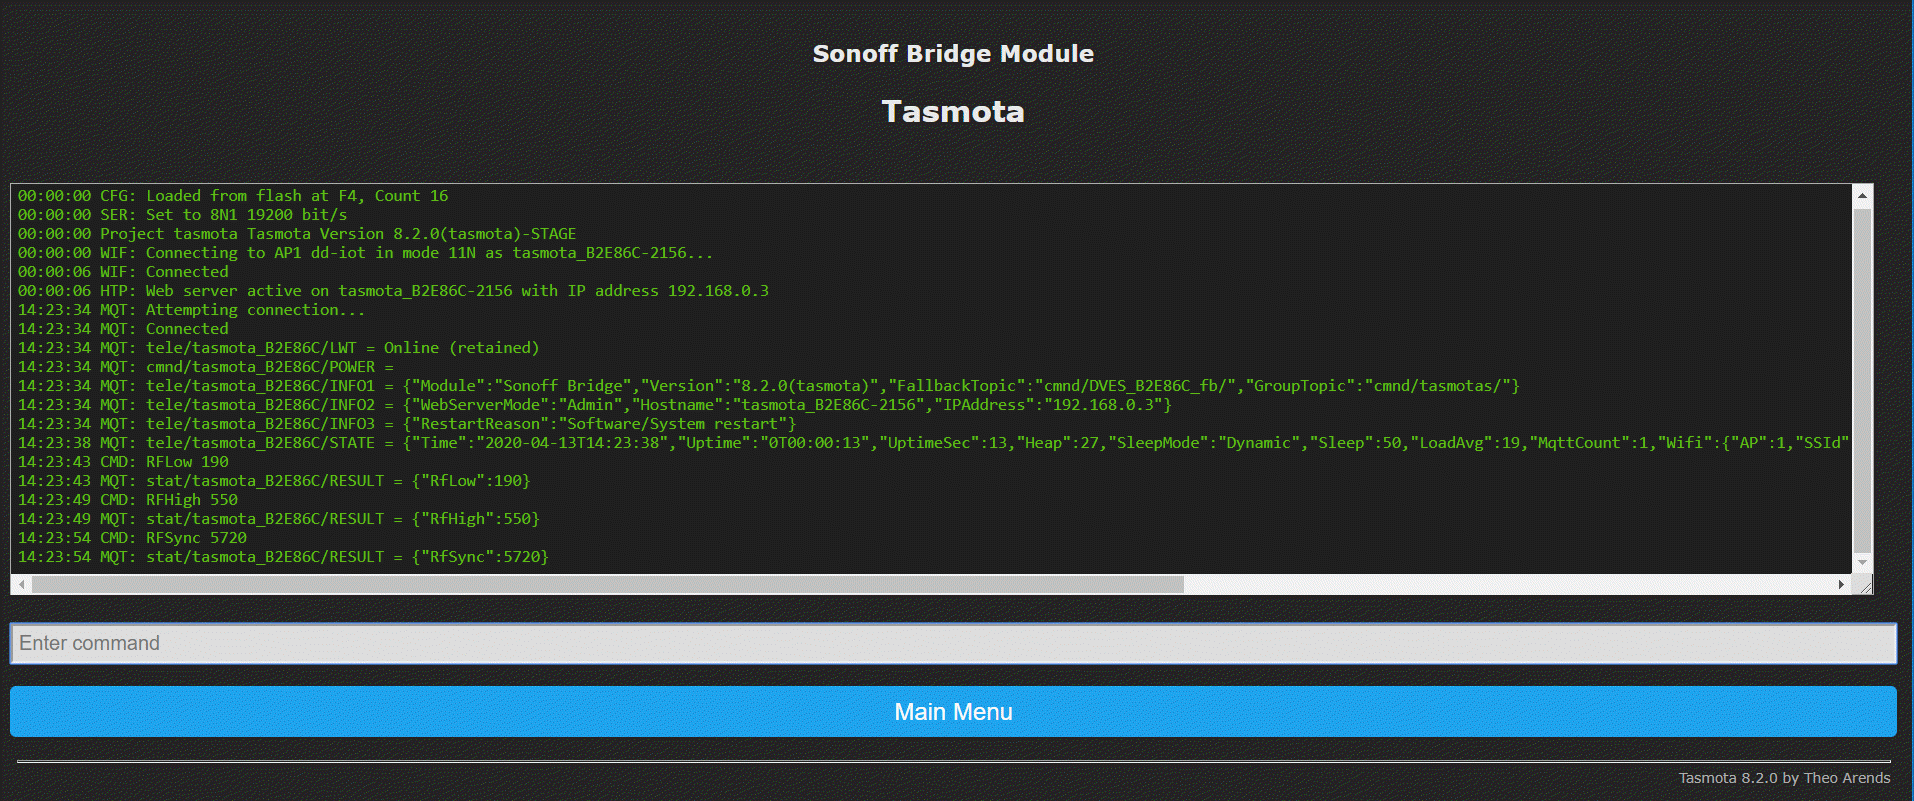Screen dimensions: 1914x801
Task: Click the Sonoff Bridge Module heading
Action: pyautogui.click(x=952, y=54)
